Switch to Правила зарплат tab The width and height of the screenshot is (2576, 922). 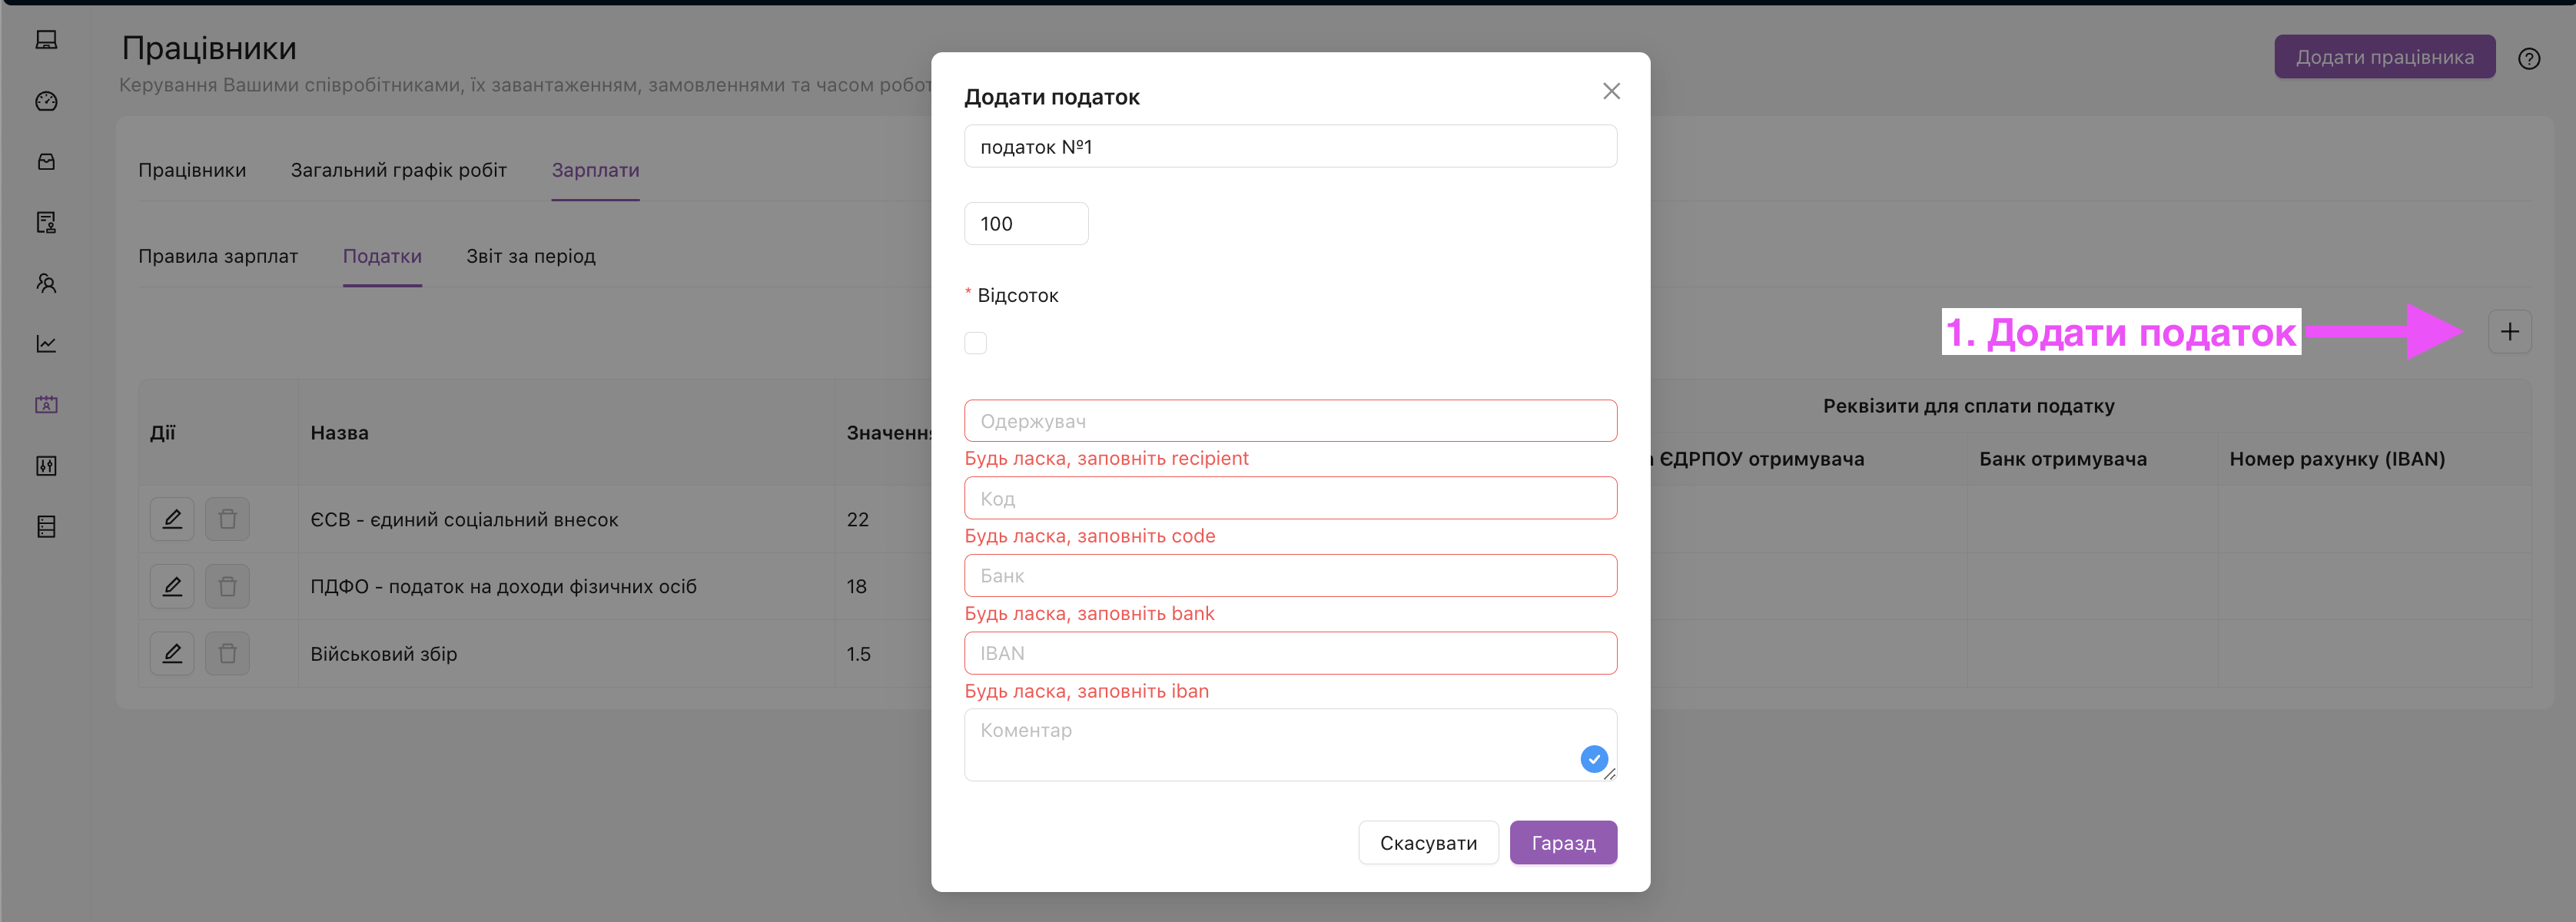[218, 256]
